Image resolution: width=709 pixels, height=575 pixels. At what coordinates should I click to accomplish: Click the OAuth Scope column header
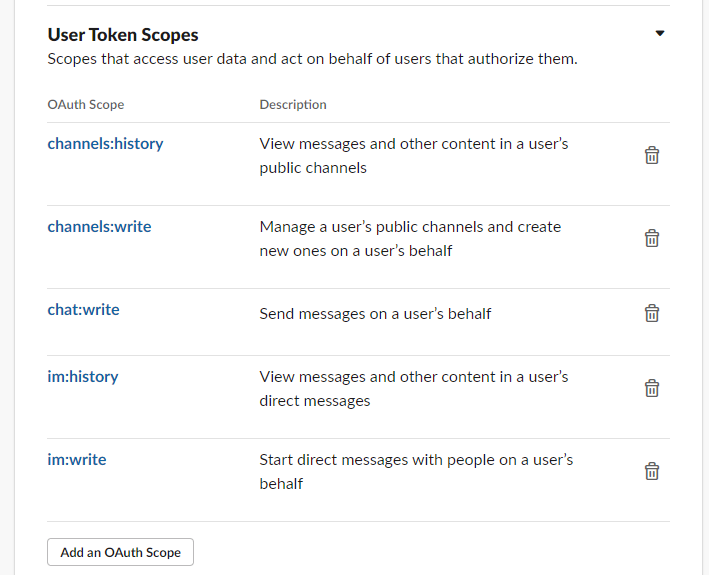tap(86, 104)
